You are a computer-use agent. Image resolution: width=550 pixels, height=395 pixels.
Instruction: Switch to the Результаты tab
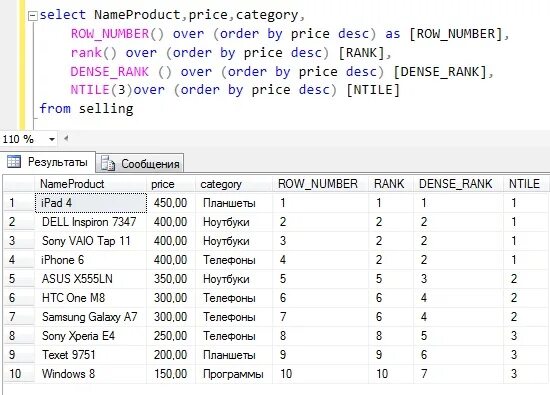[x=48, y=162]
